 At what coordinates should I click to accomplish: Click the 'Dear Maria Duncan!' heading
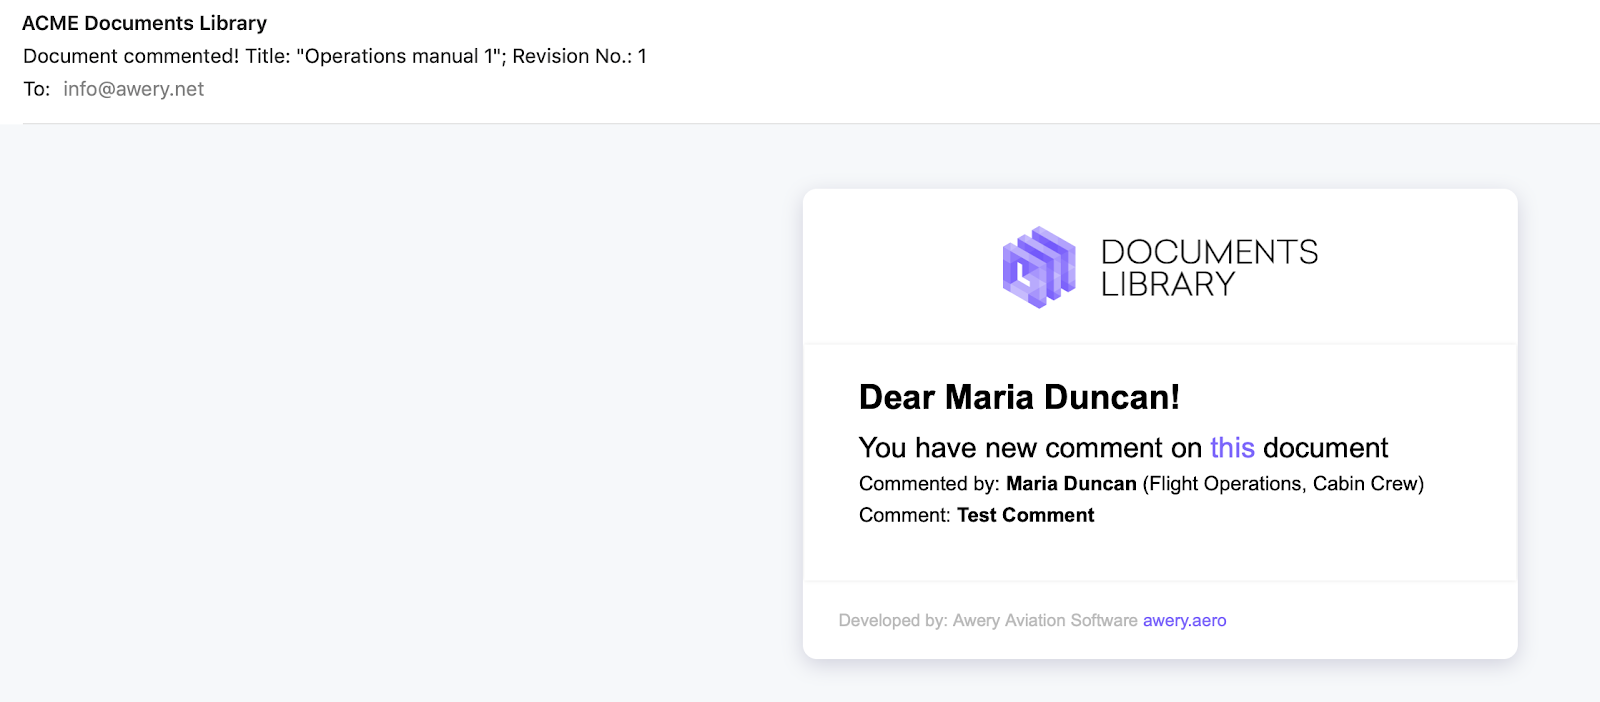pos(1019,397)
